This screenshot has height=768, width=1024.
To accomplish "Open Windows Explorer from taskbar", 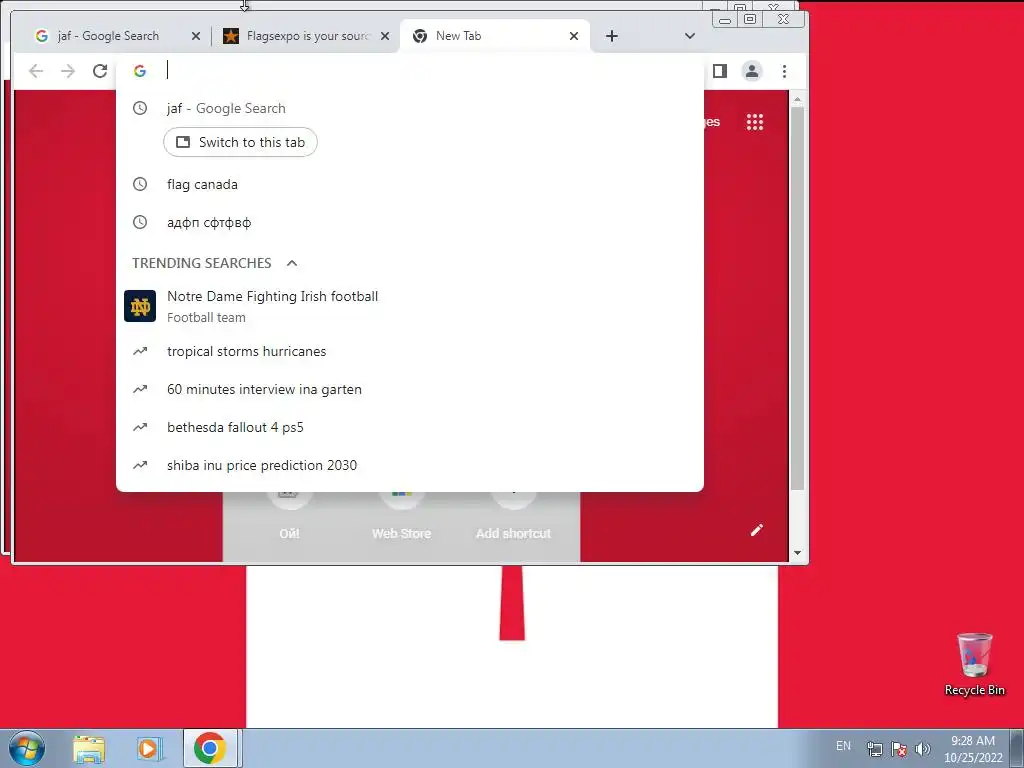I will tap(89, 749).
